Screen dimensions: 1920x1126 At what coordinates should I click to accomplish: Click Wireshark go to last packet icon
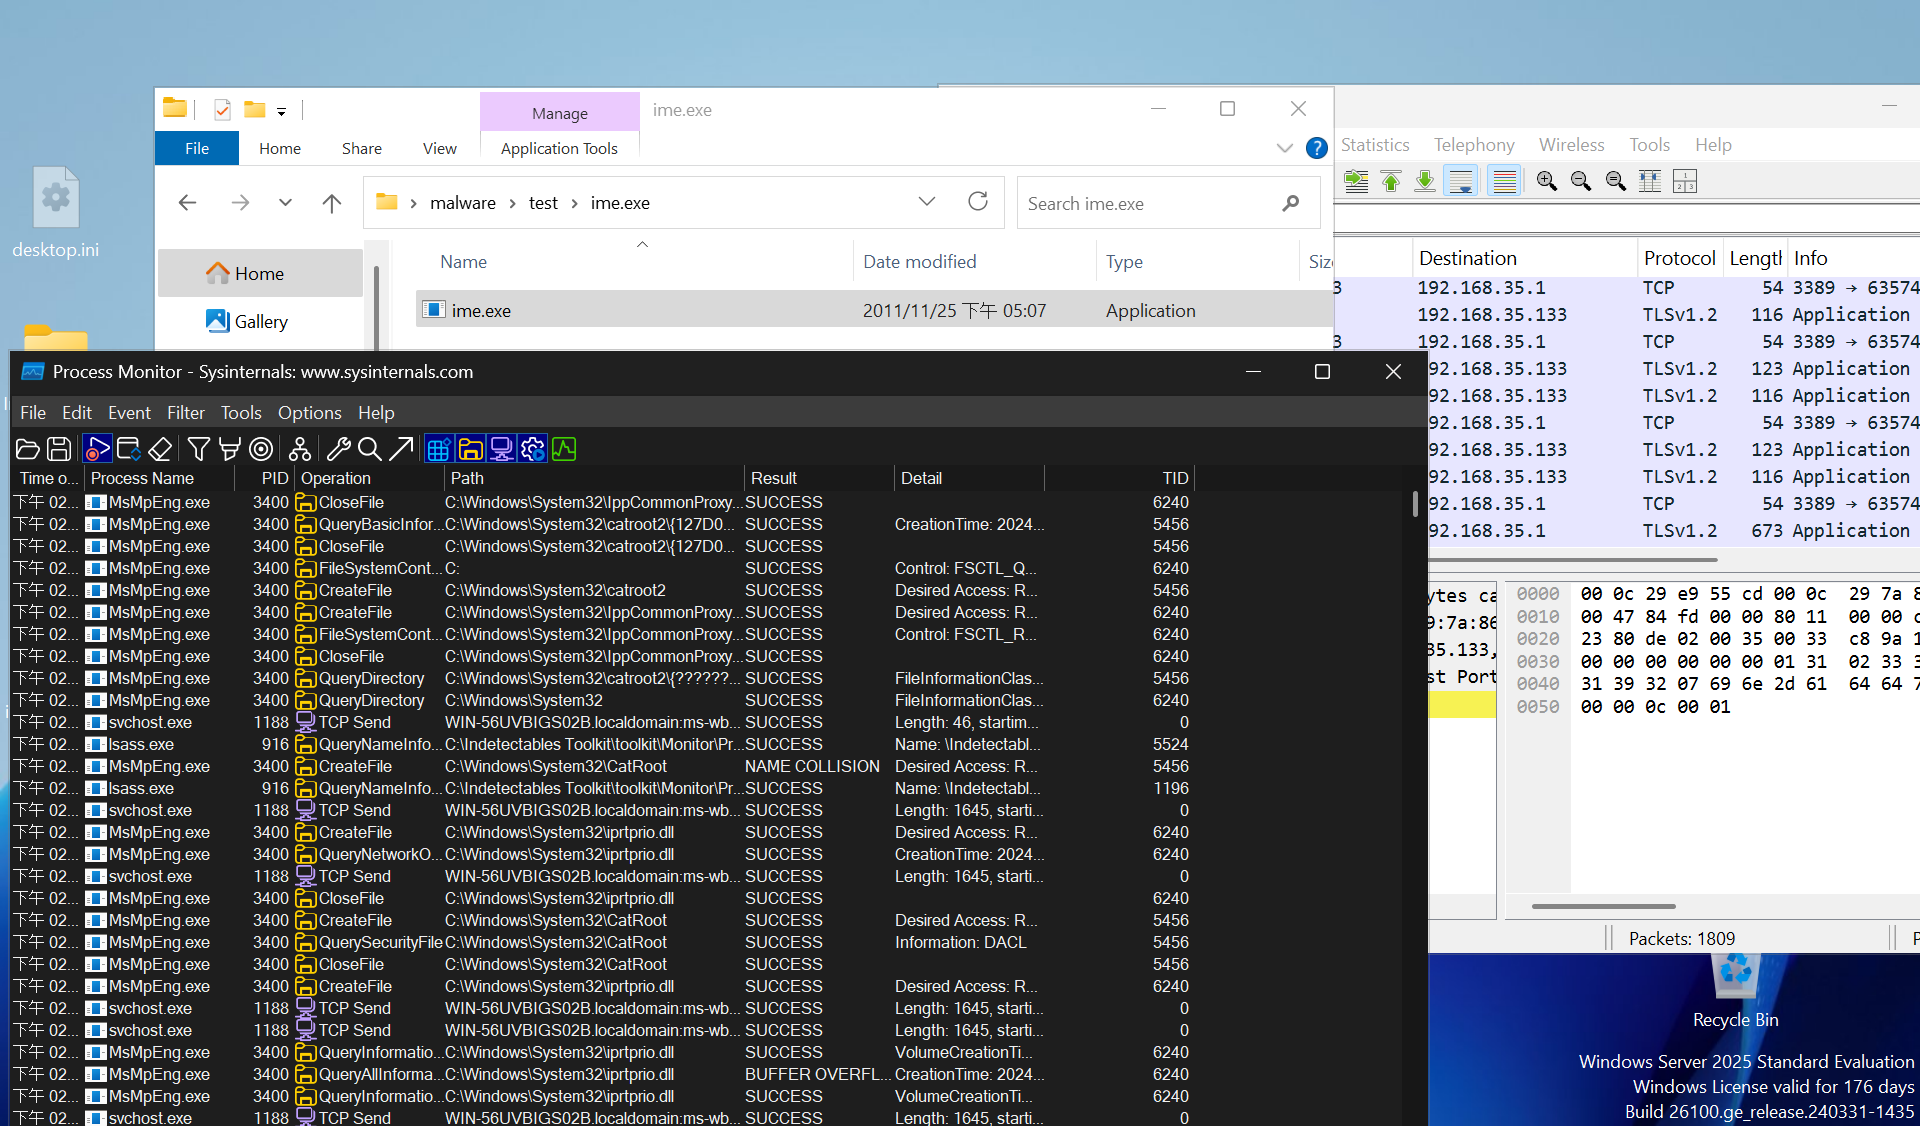[x=1425, y=181]
